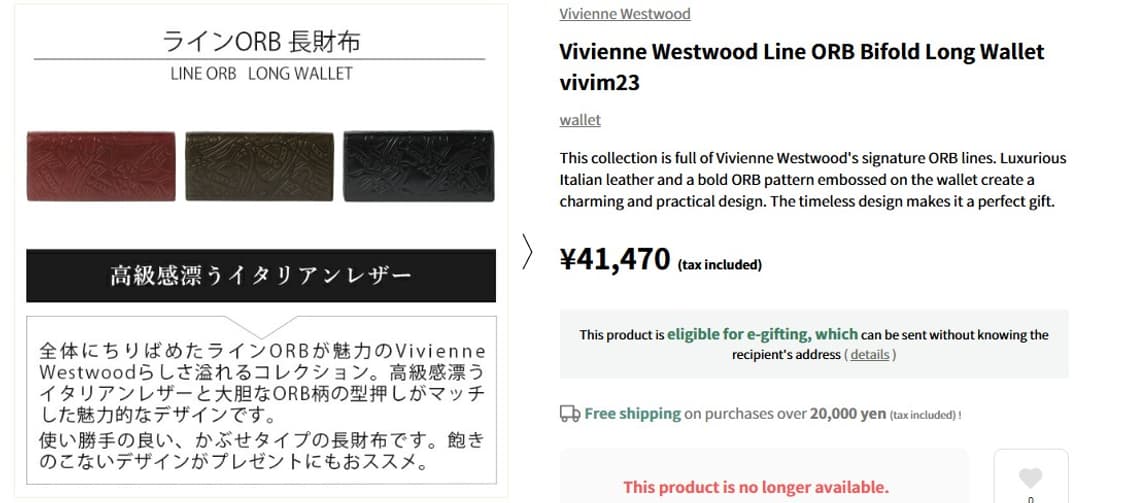
Task: Click "This product is no longer available" notice
Action: tap(755, 487)
